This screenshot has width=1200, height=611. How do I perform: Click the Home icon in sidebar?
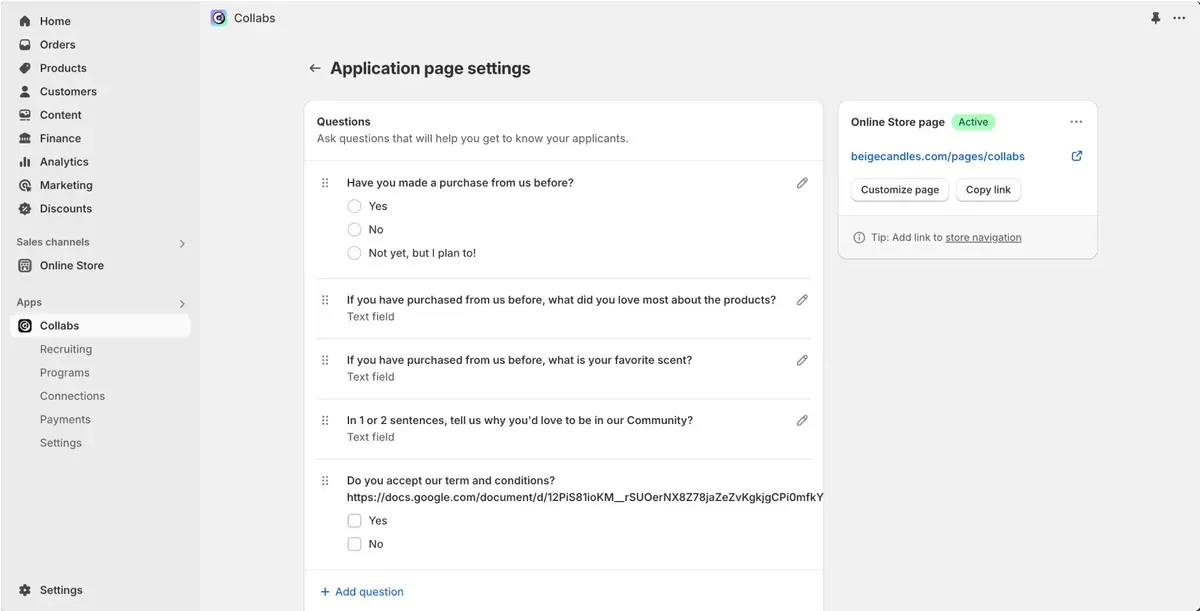[x=25, y=21]
